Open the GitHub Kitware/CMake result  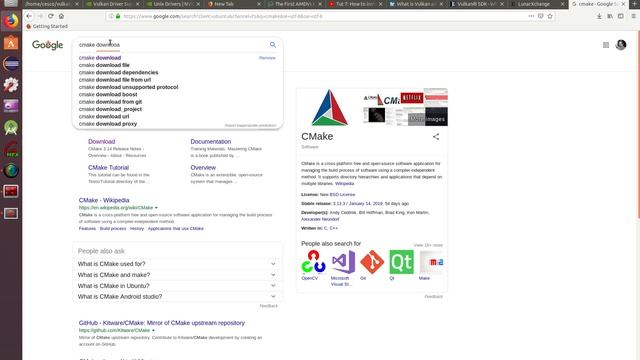point(162,323)
